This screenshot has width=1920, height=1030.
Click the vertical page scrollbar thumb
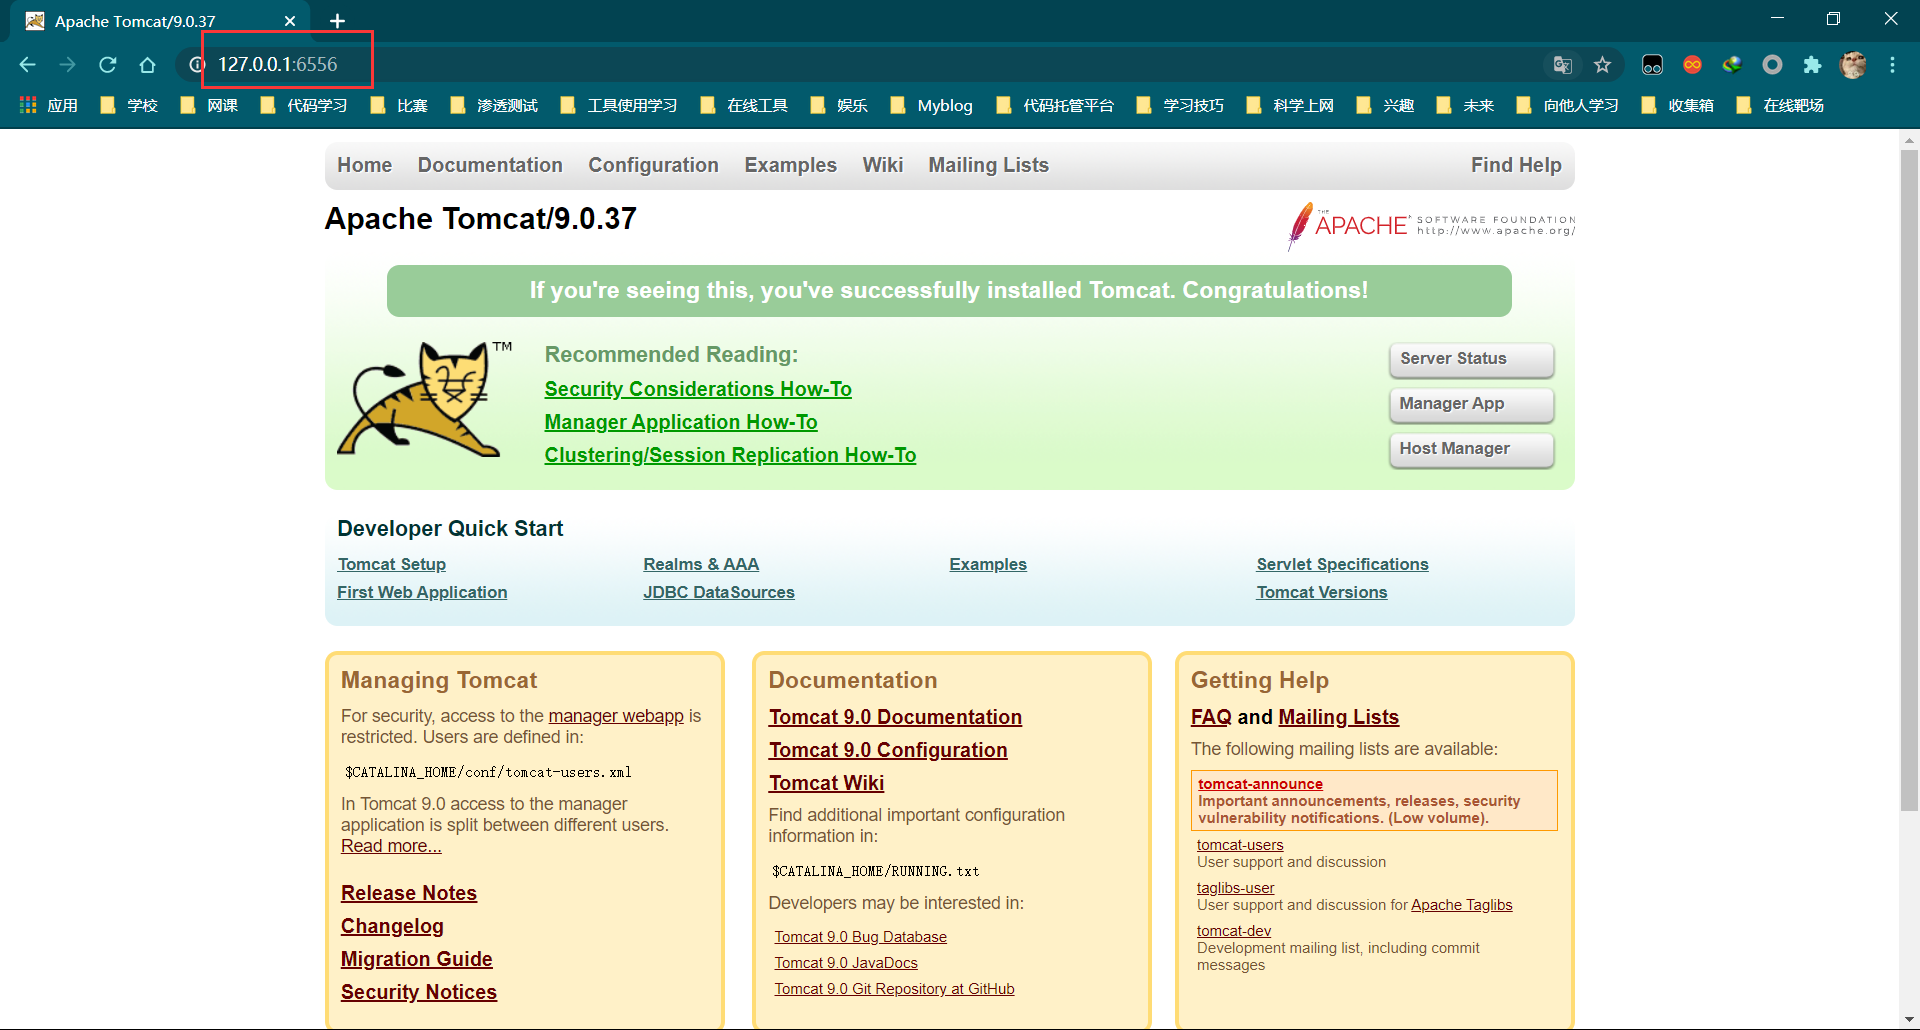1909,480
